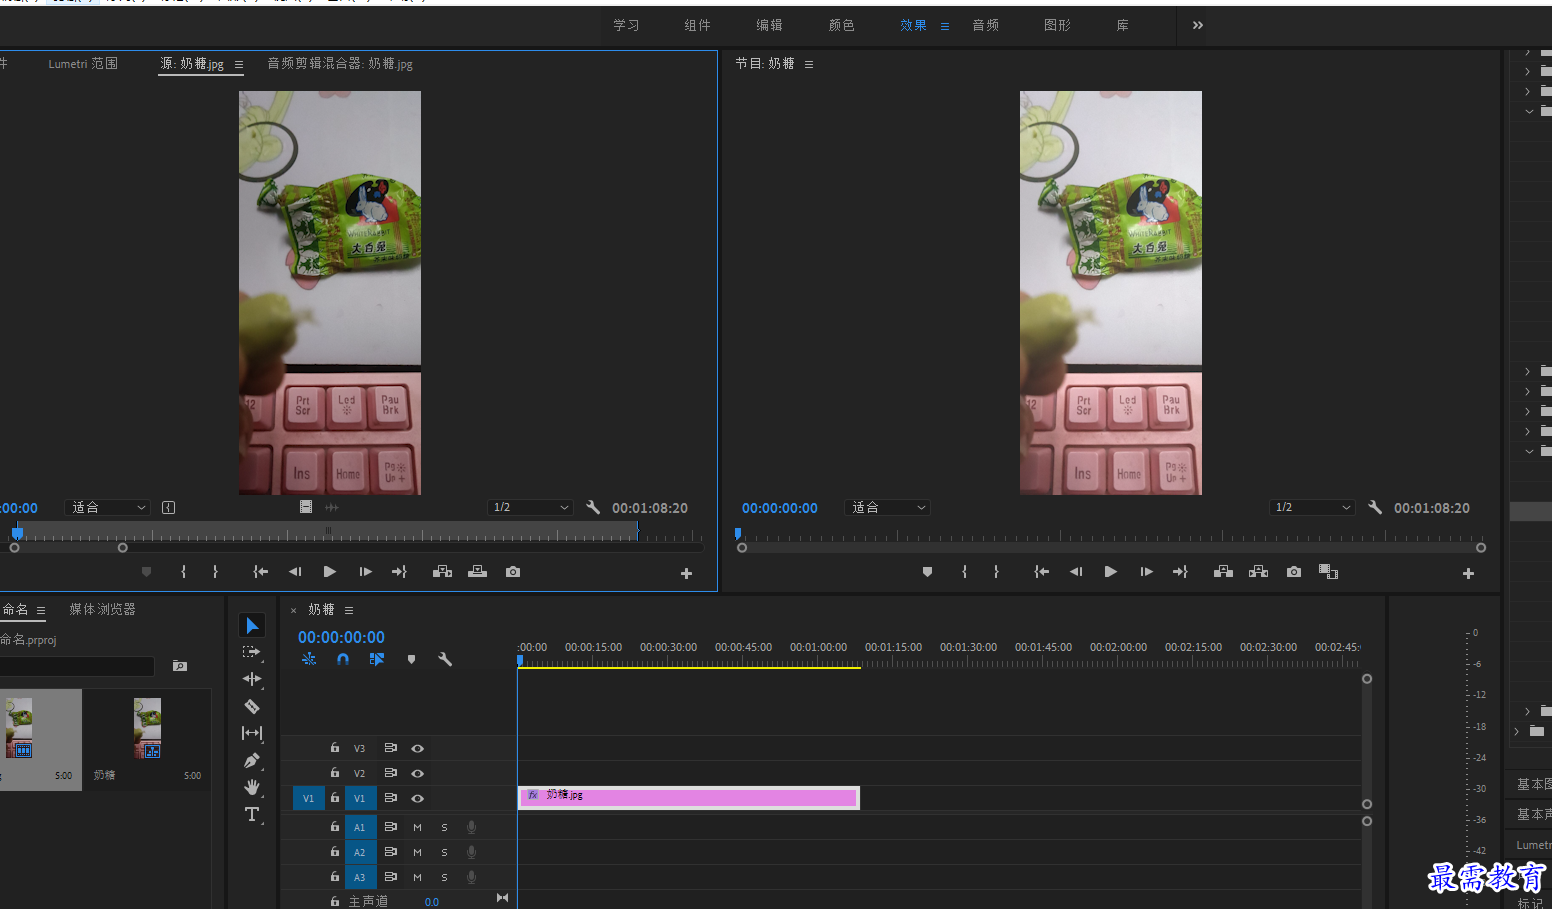Open Source monitor 1/2 resolution dropdown
This screenshot has height=909, width=1552.
530,507
